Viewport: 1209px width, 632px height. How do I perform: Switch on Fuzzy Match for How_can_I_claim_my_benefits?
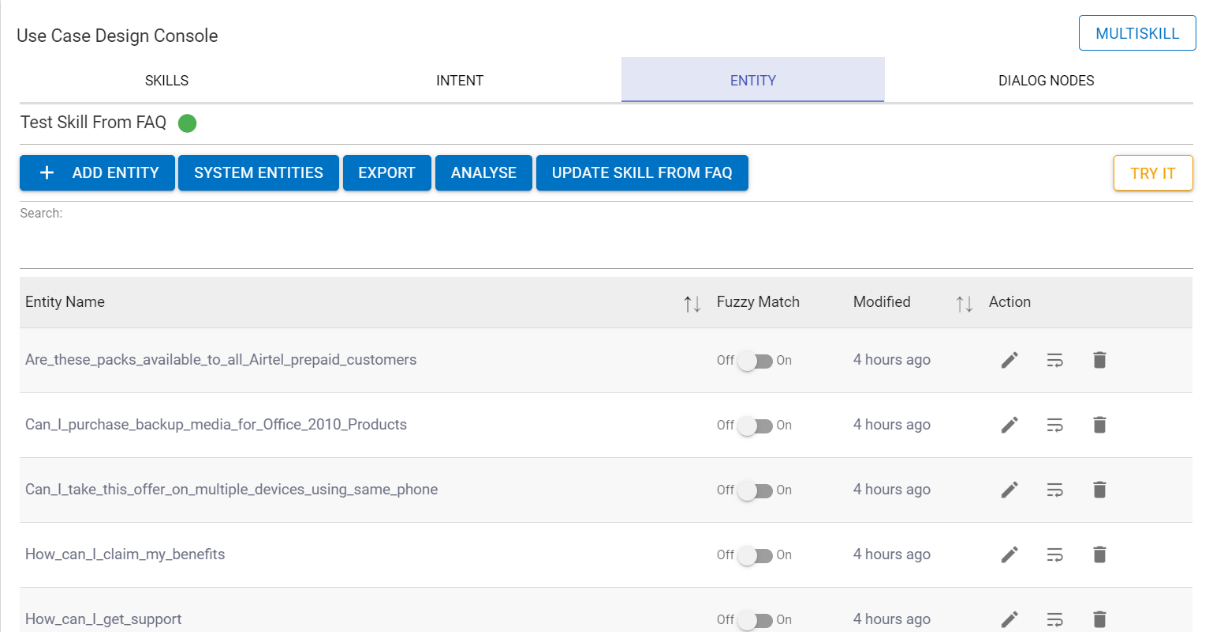coord(755,556)
